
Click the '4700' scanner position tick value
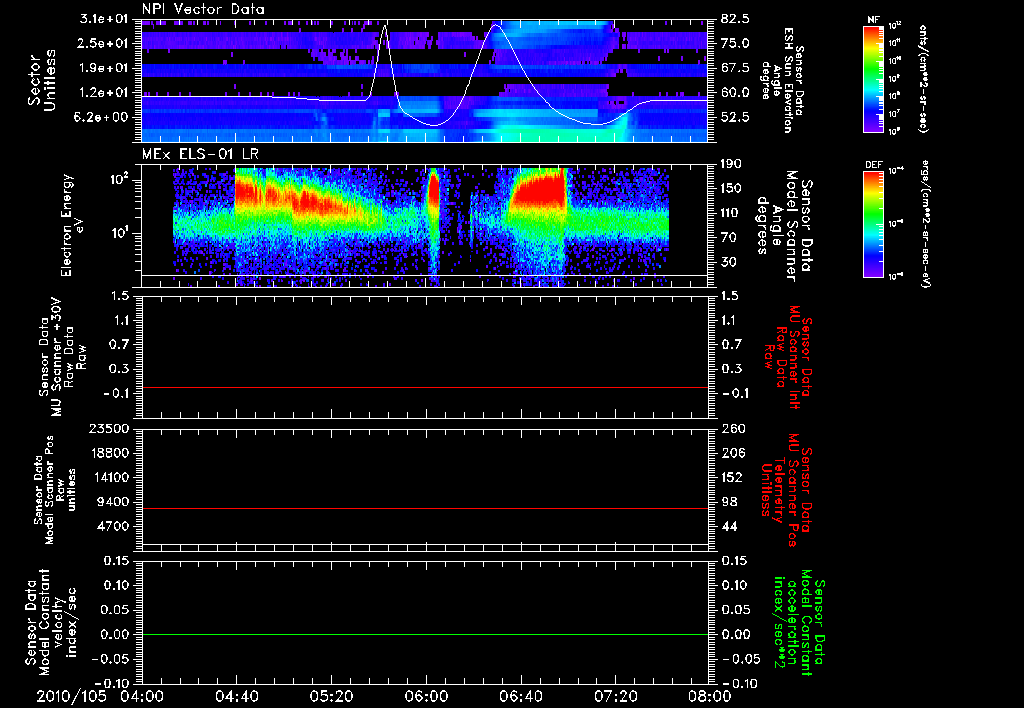coord(112,526)
